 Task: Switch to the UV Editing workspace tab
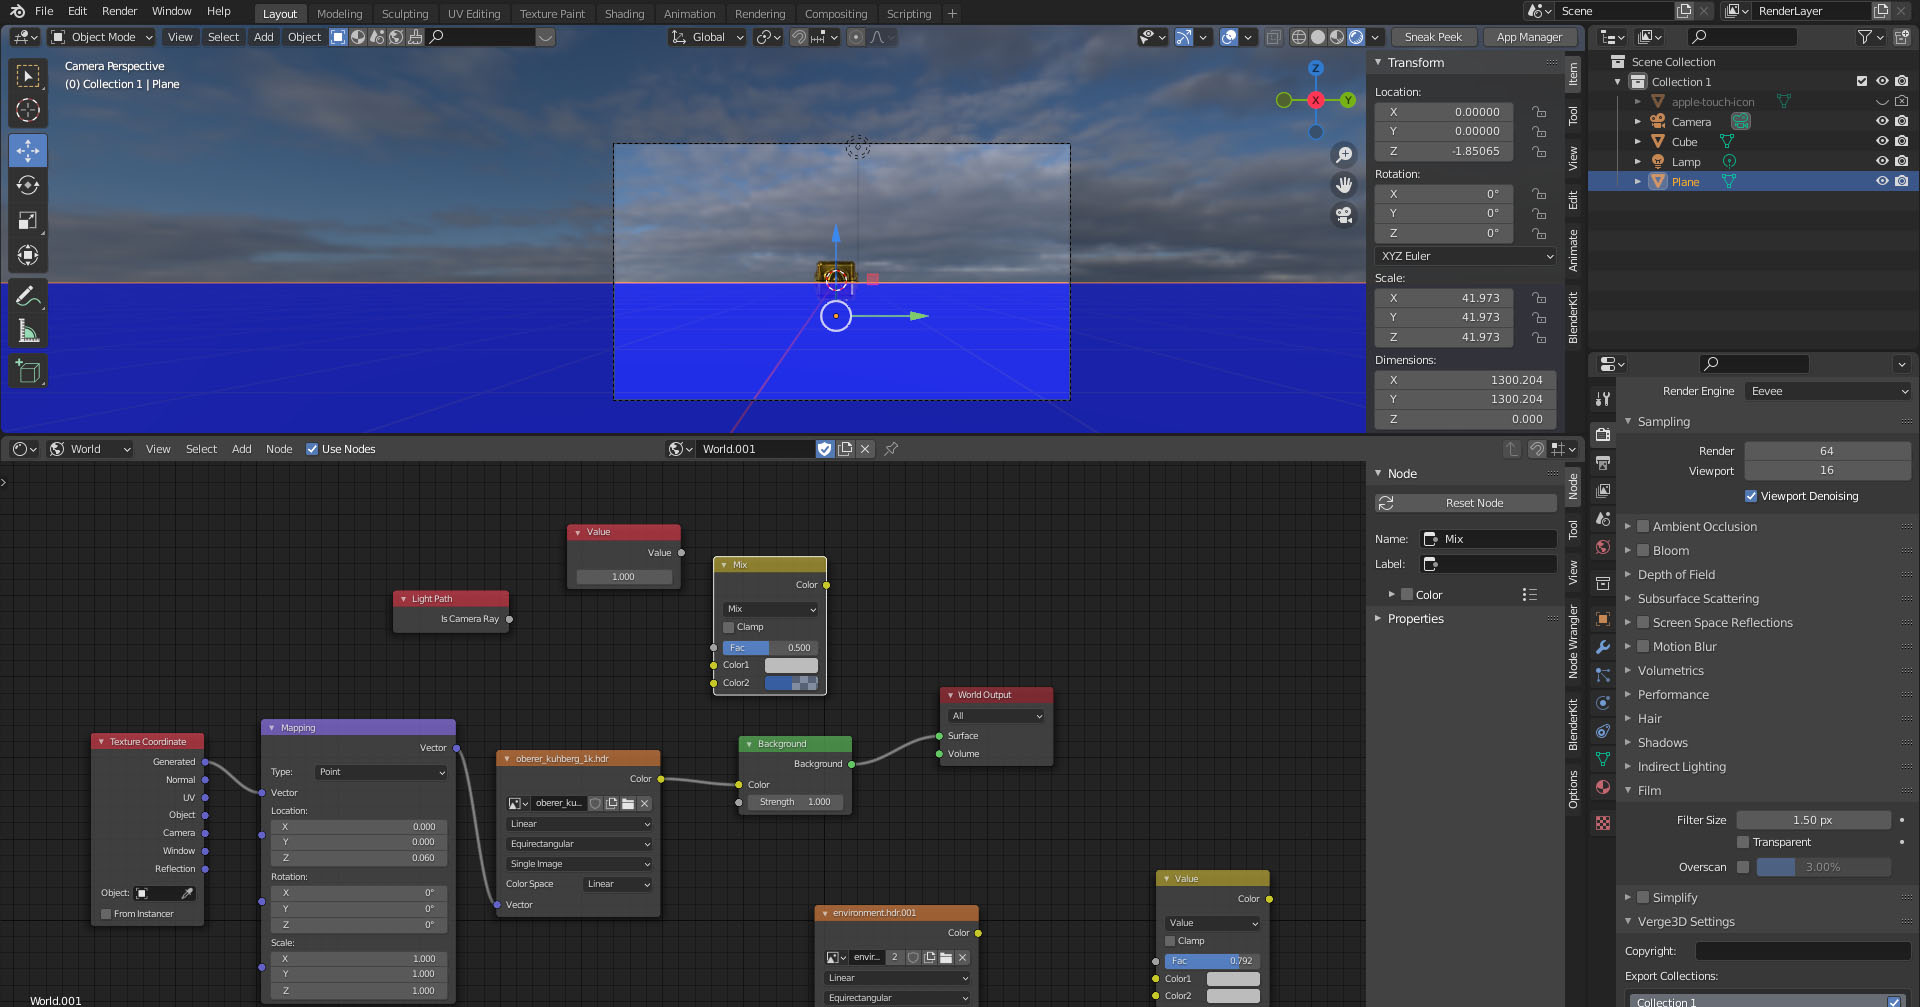[473, 14]
